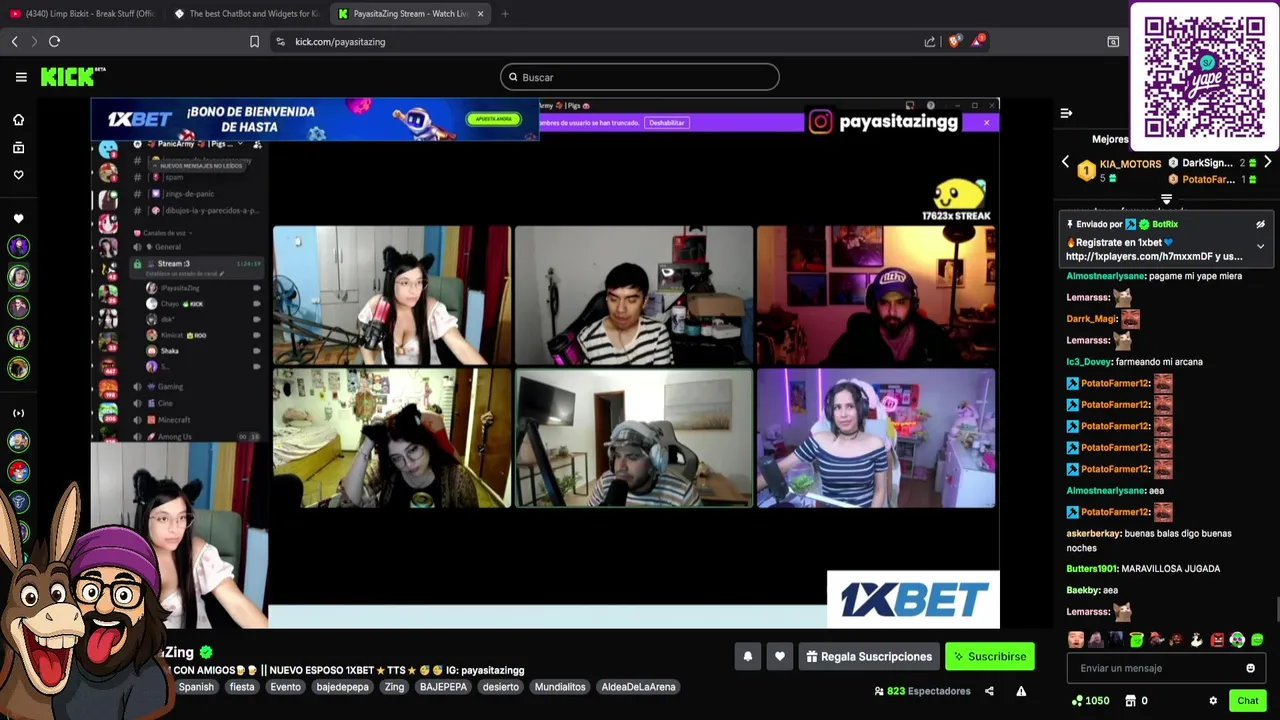The image size is (1280, 720).
Task: Open the 1XBET bono de bienvenida banner
Action: point(315,120)
